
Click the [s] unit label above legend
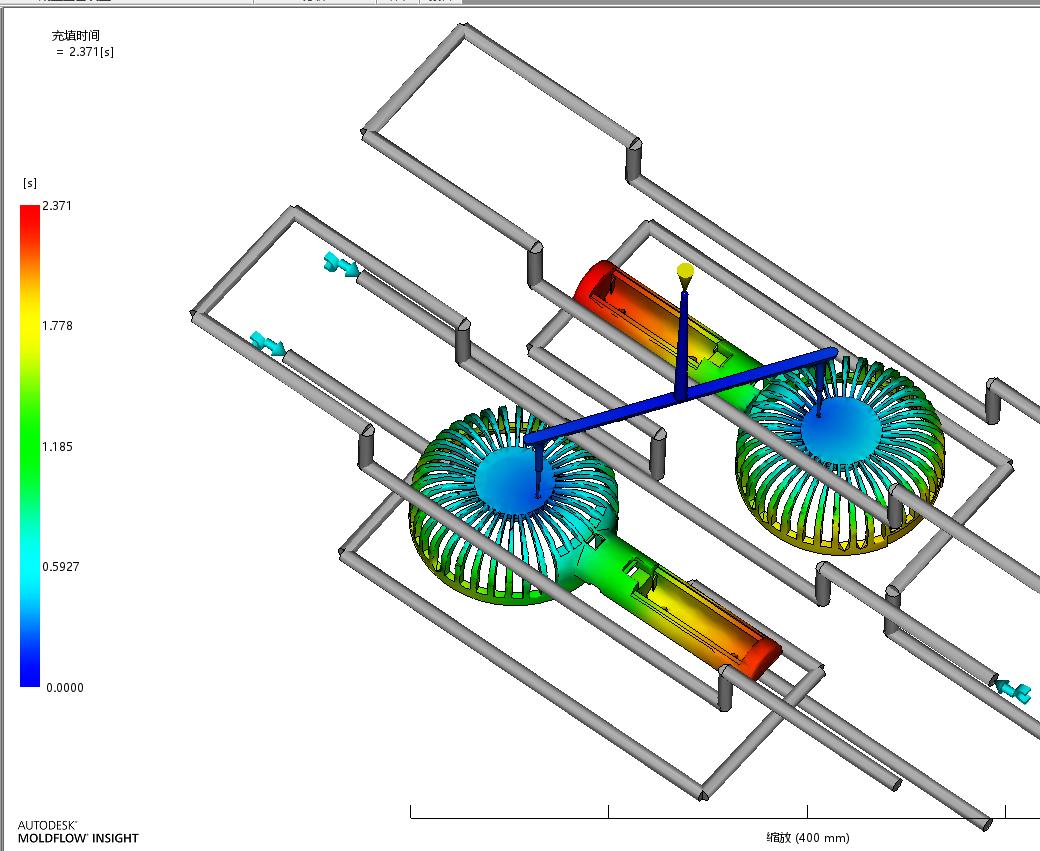pos(30,183)
